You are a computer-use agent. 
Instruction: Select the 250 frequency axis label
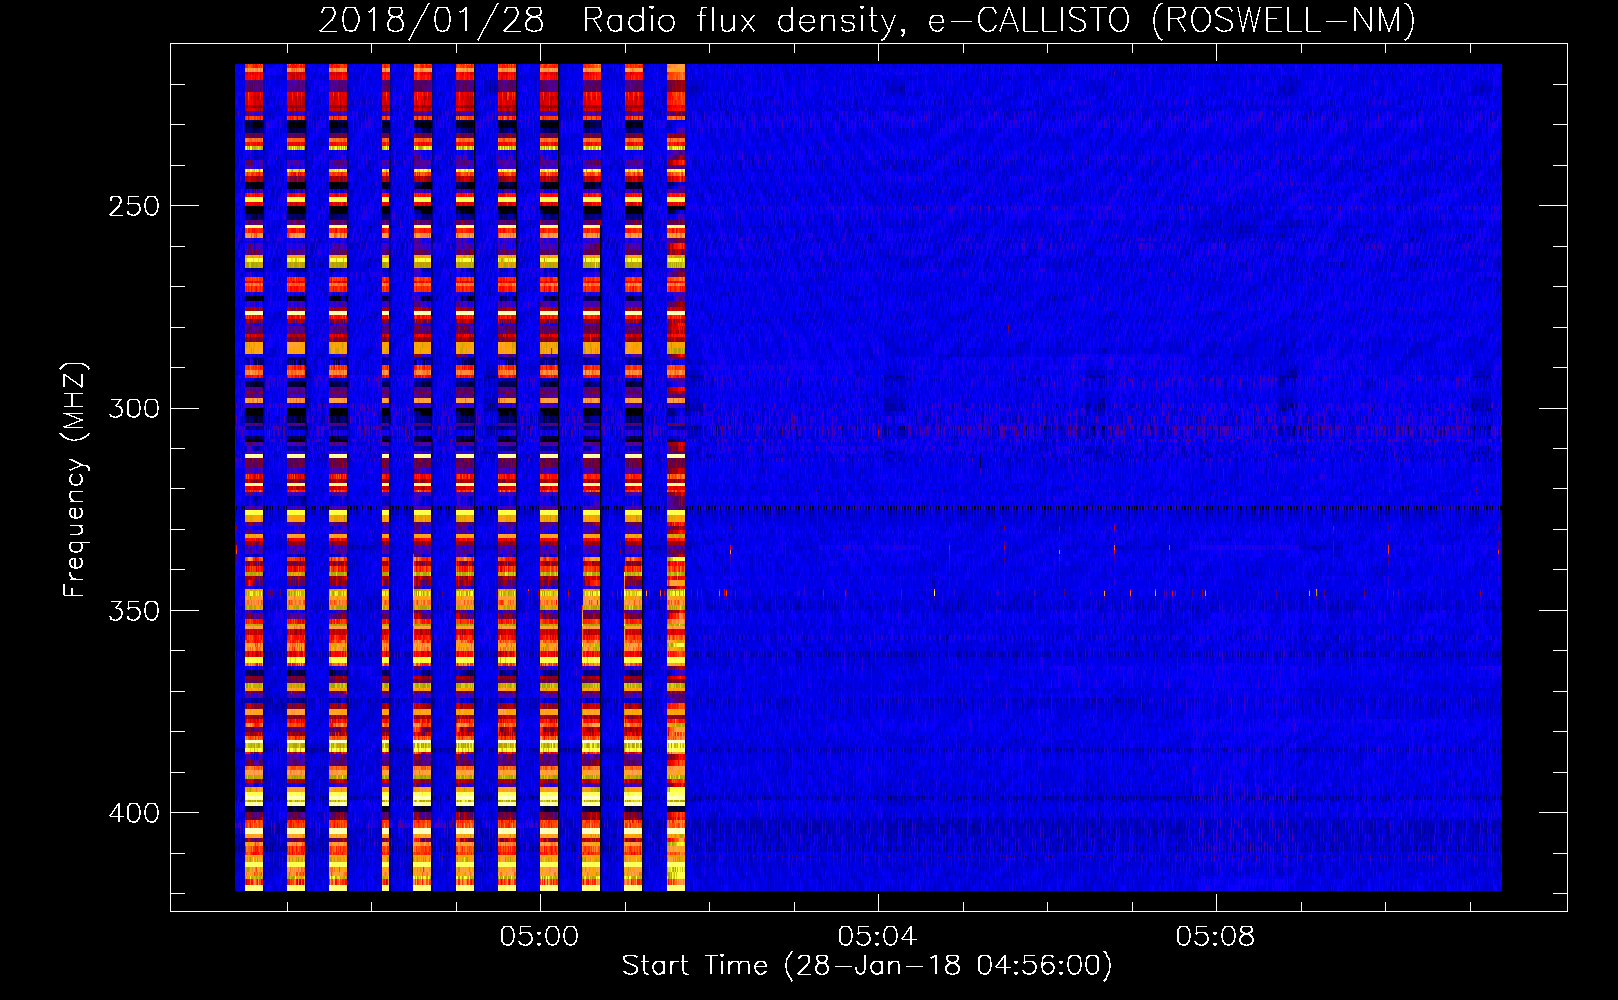(133, 206)
